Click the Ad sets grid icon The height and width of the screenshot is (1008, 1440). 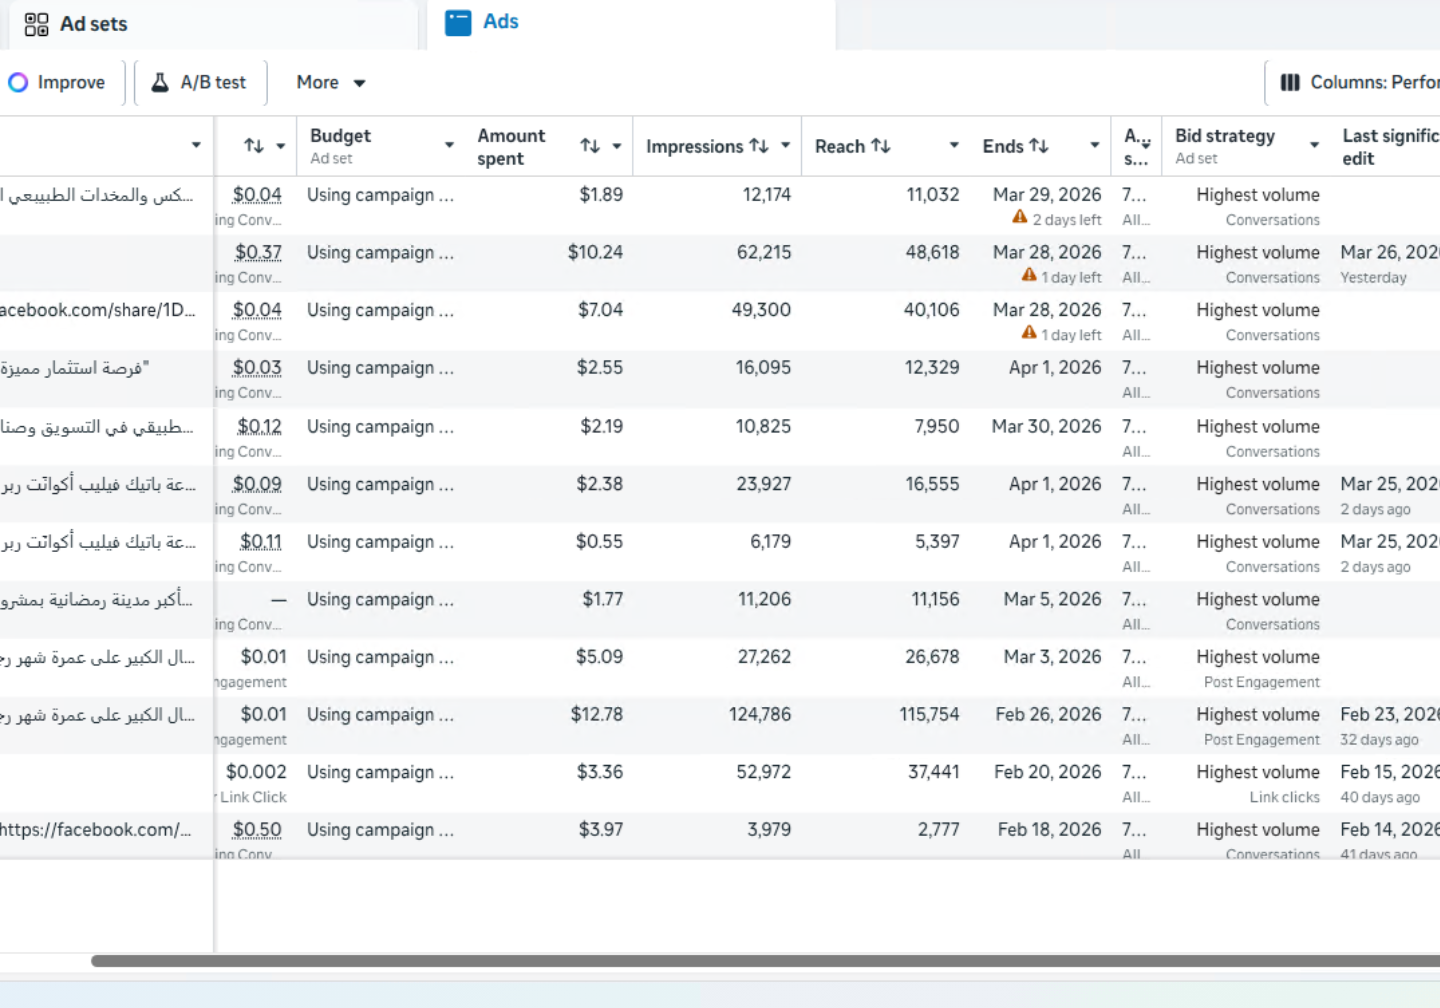coord(36,24)
